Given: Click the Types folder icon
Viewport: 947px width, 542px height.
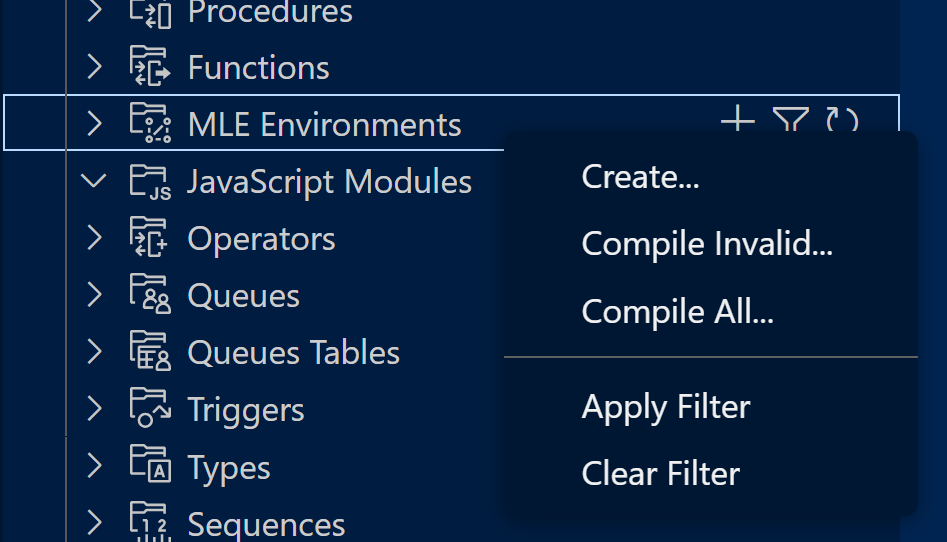Looking at the screenshot, I should pyautogui.click(x=150, y=467).
